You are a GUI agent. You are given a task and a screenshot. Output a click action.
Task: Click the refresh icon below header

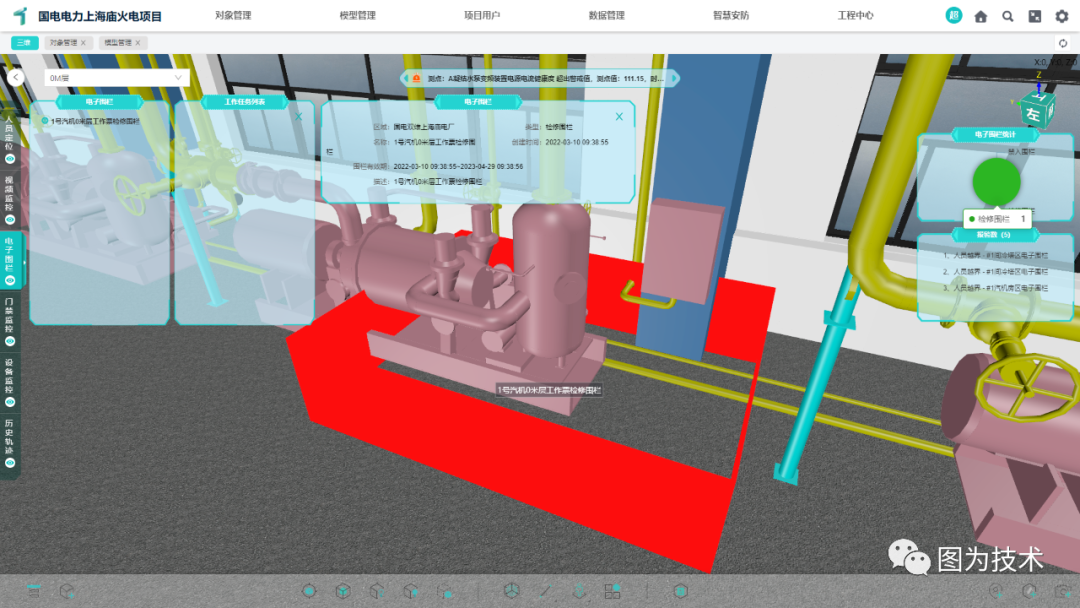pos(1062,43)
